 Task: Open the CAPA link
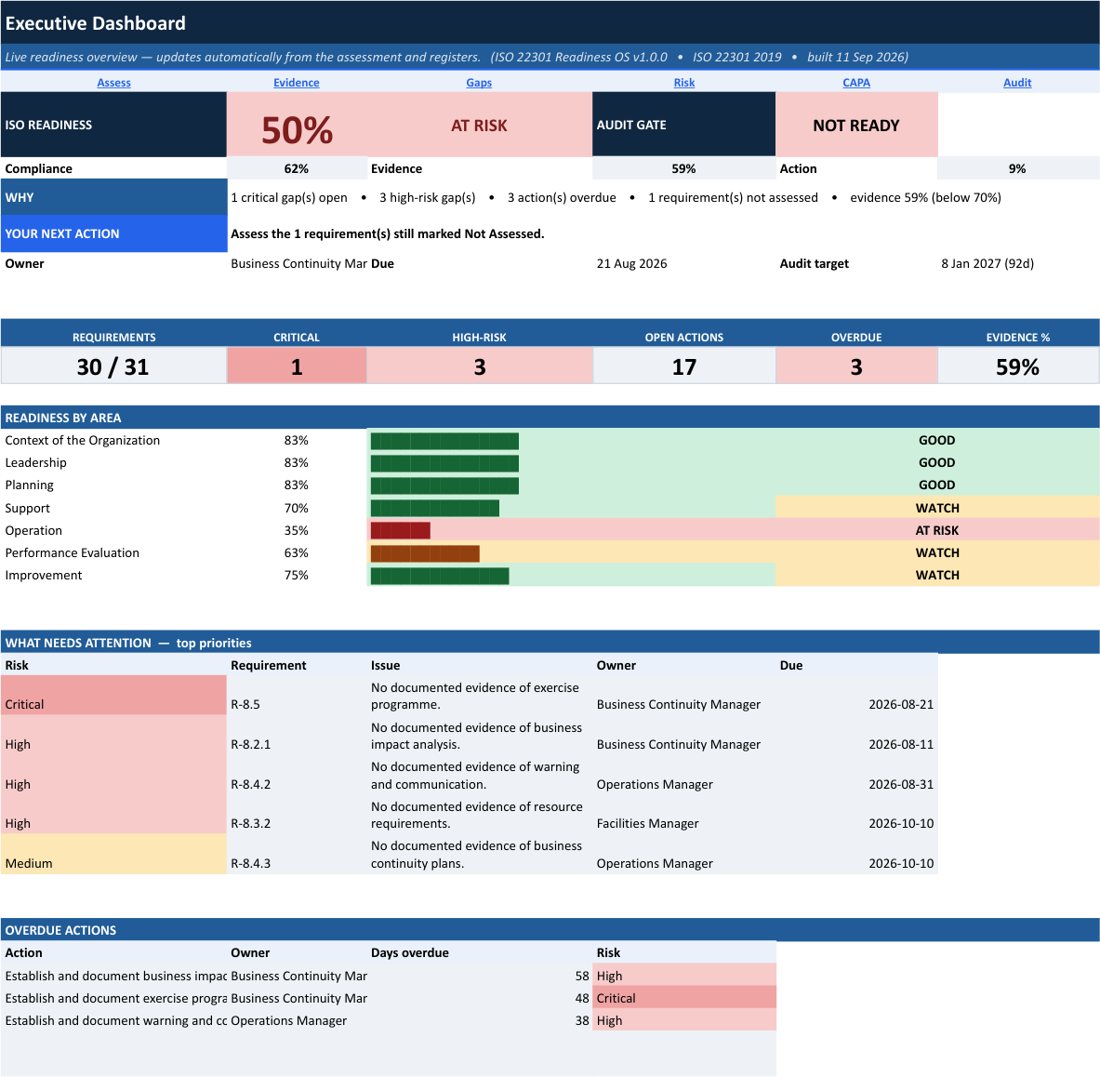[x=856, y=83]
